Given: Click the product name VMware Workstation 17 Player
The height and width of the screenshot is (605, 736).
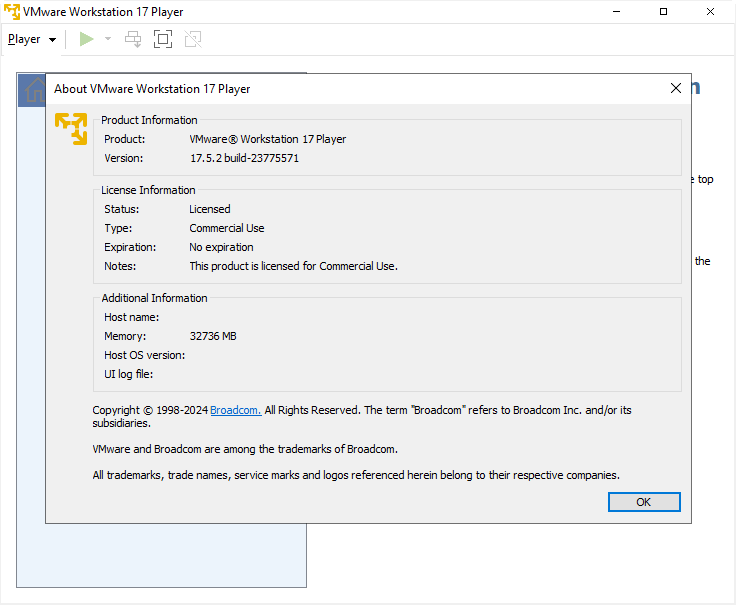Looking at the screenshot, I should [x=268, y=139].
